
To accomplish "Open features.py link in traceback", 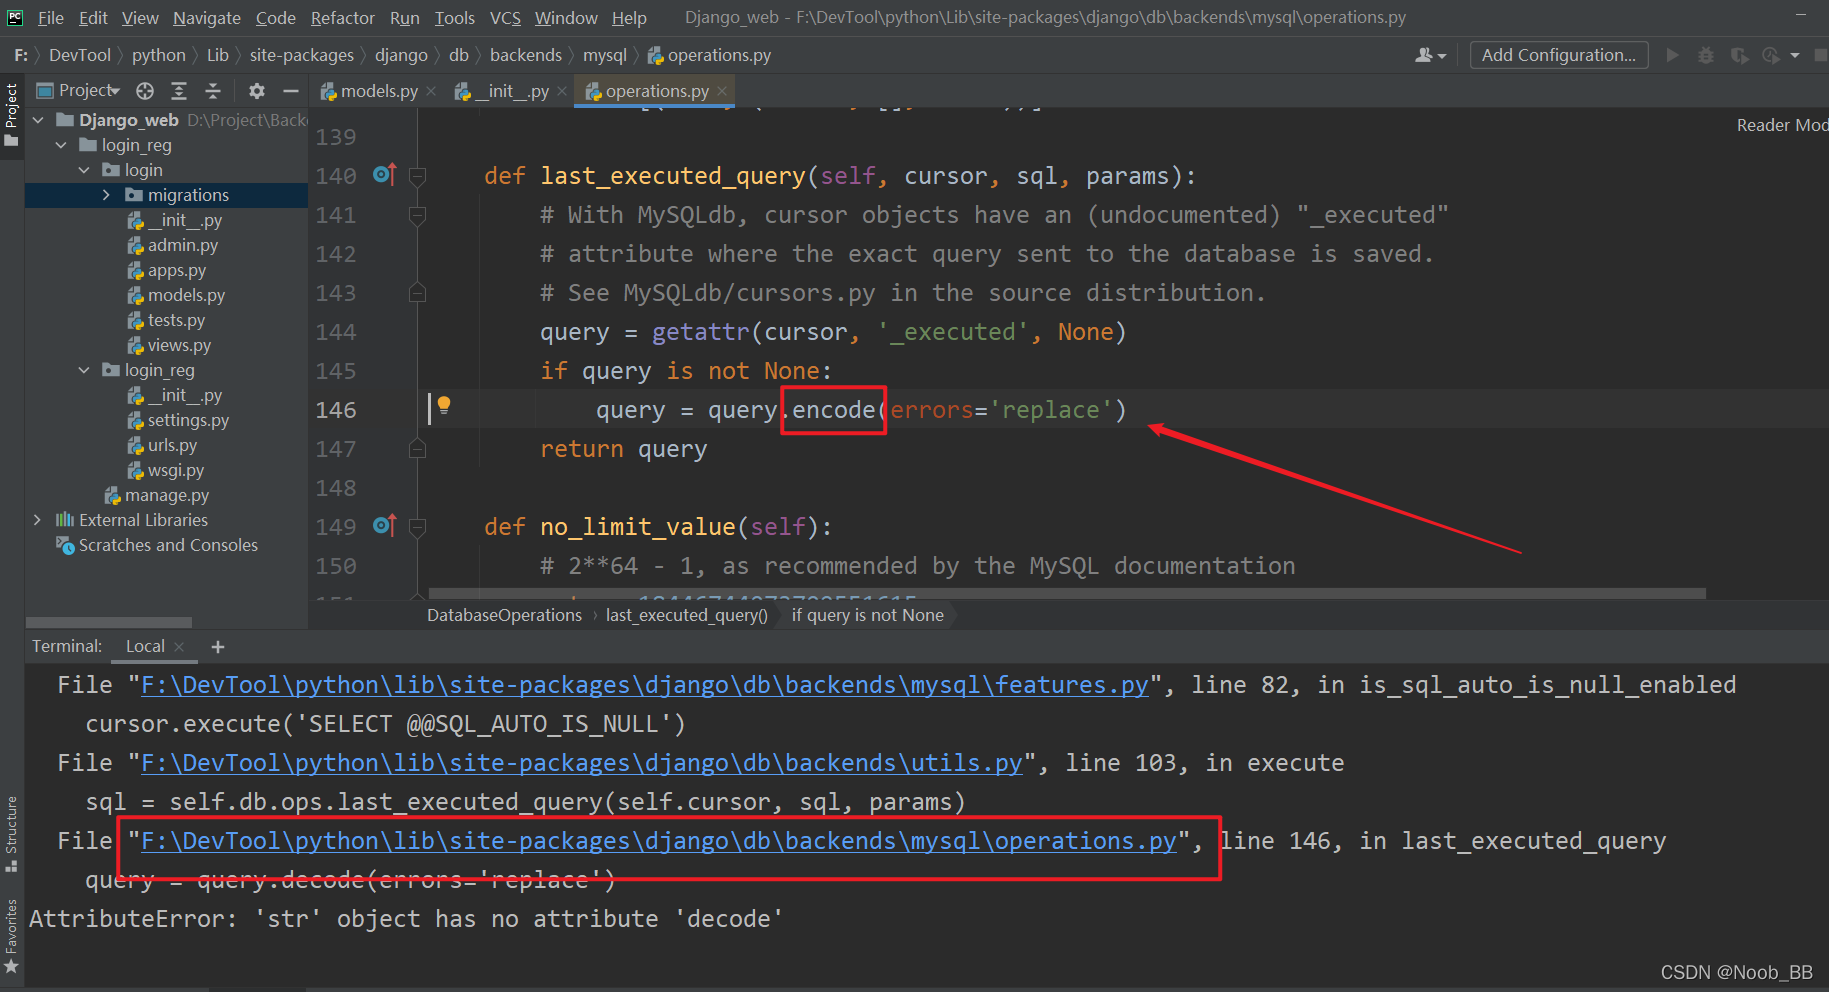I will [x=645, y=685].
